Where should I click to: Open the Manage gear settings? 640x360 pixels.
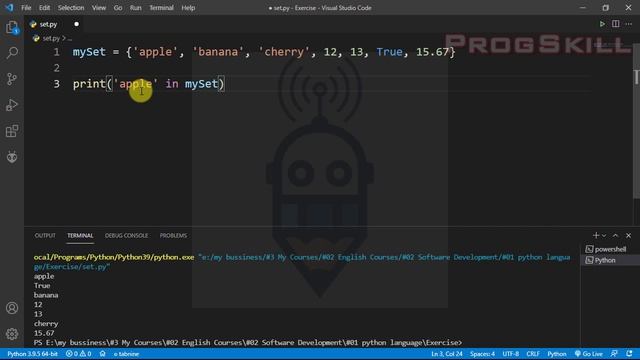(x=12, y=334)
